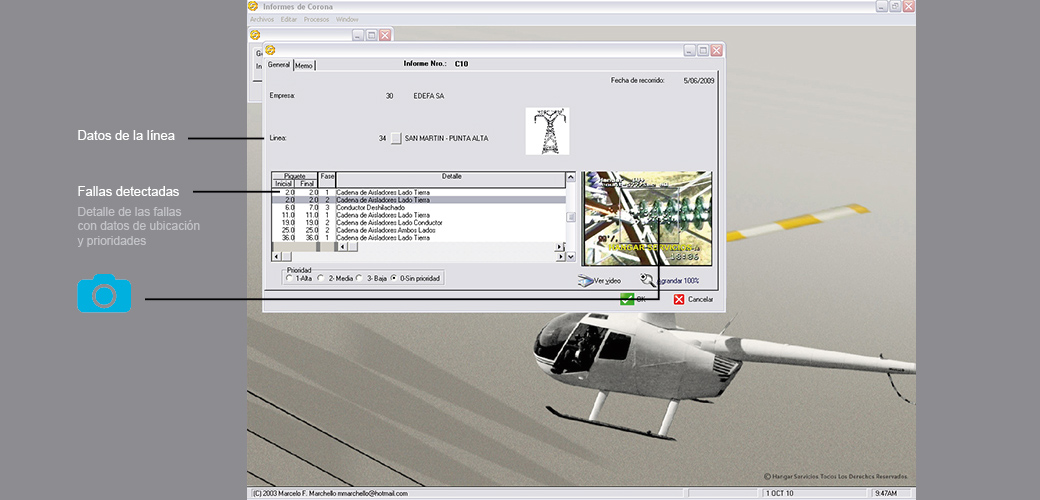The width and height of the screenshot is (1040, 500).
Task: Switch to the General tab
Action: coord(279,65)
